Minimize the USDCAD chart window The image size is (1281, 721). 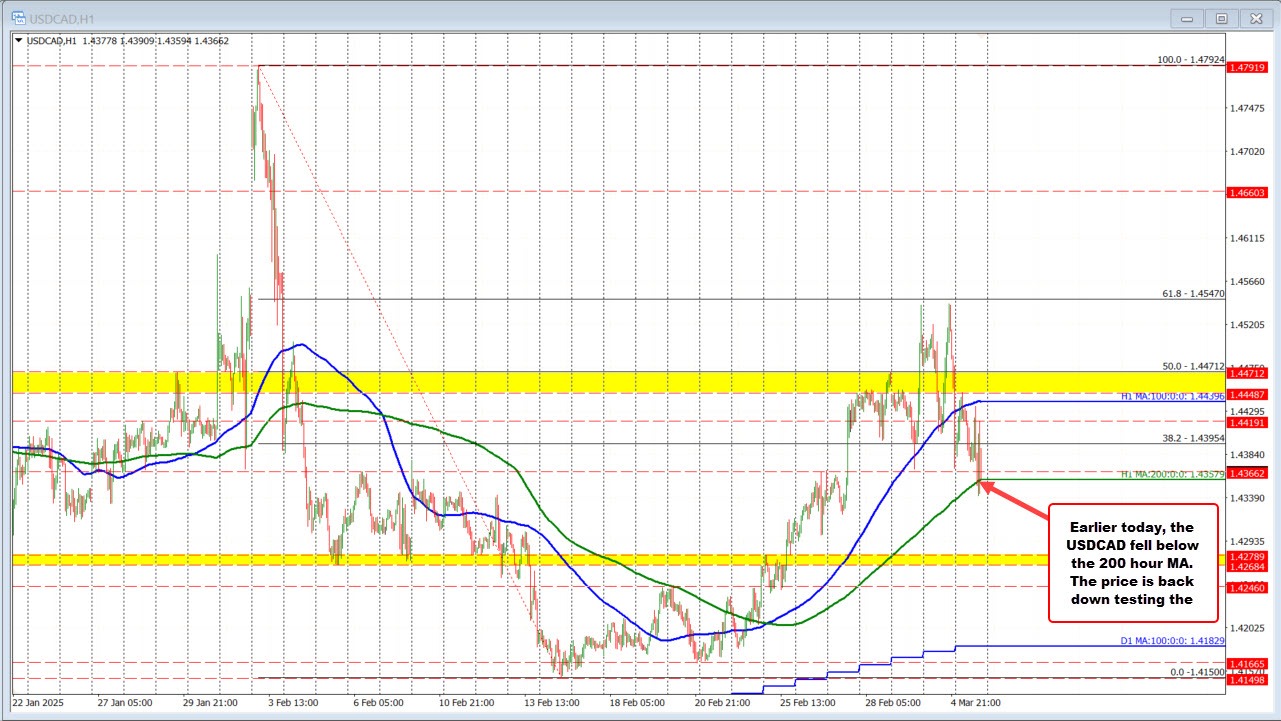(x=1186, y=17)
